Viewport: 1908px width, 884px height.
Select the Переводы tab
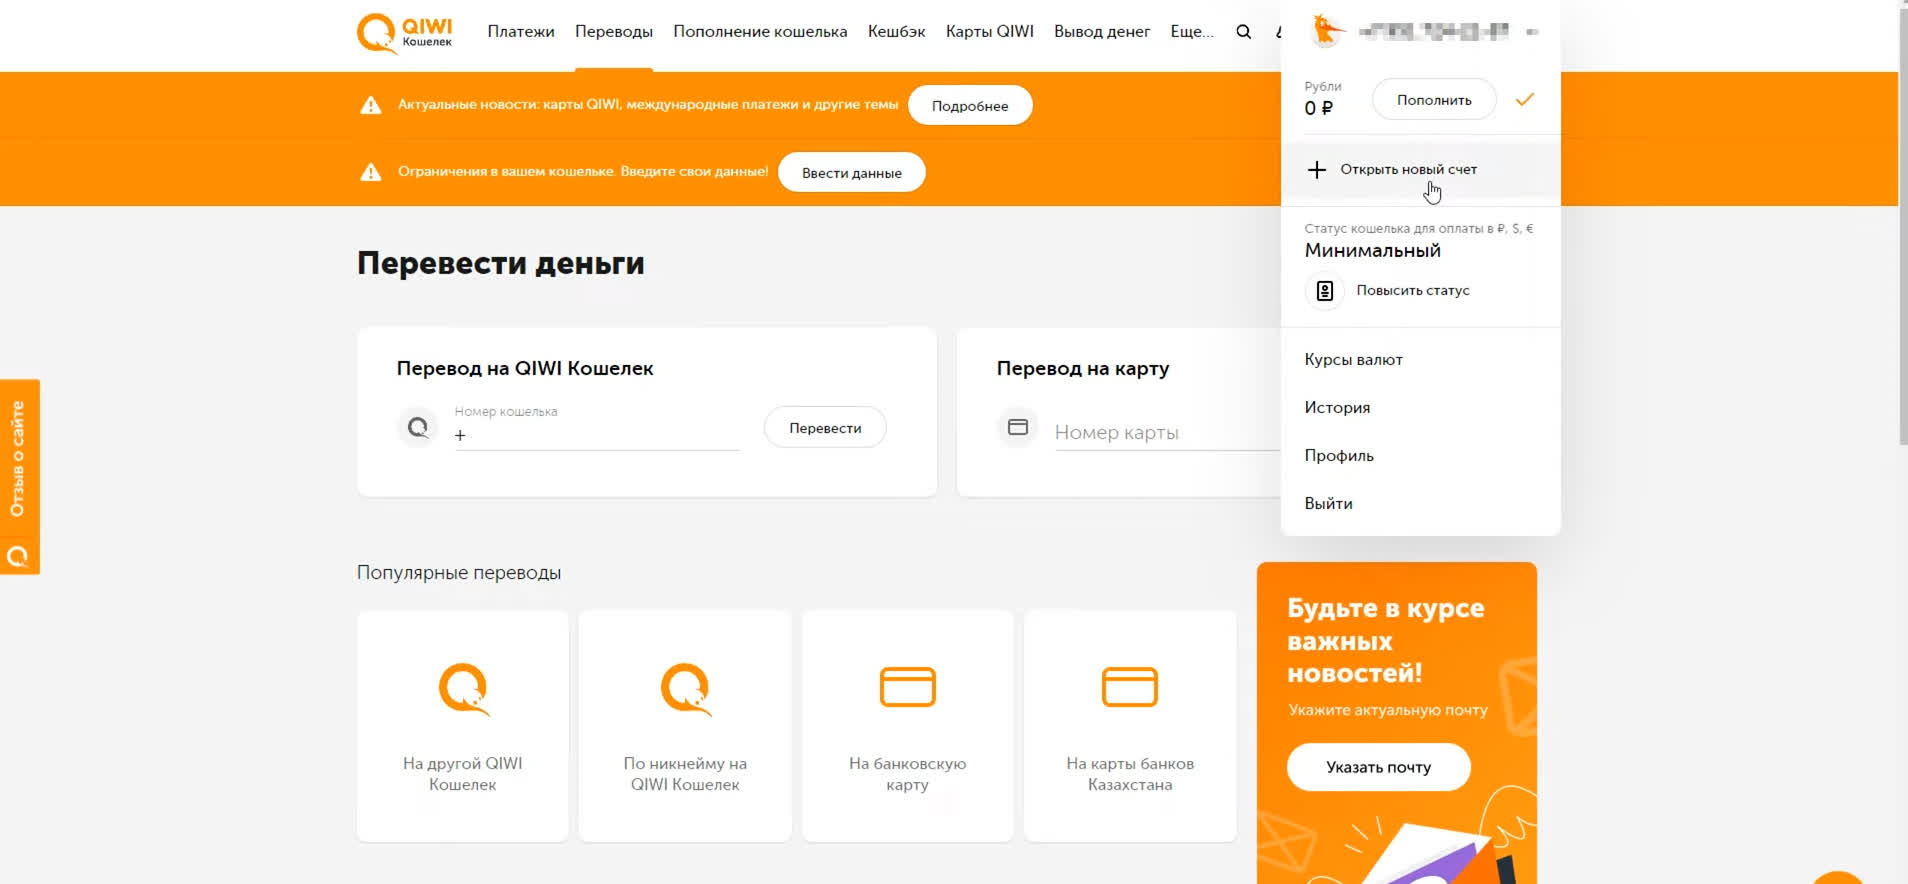[x=614, y=32]
